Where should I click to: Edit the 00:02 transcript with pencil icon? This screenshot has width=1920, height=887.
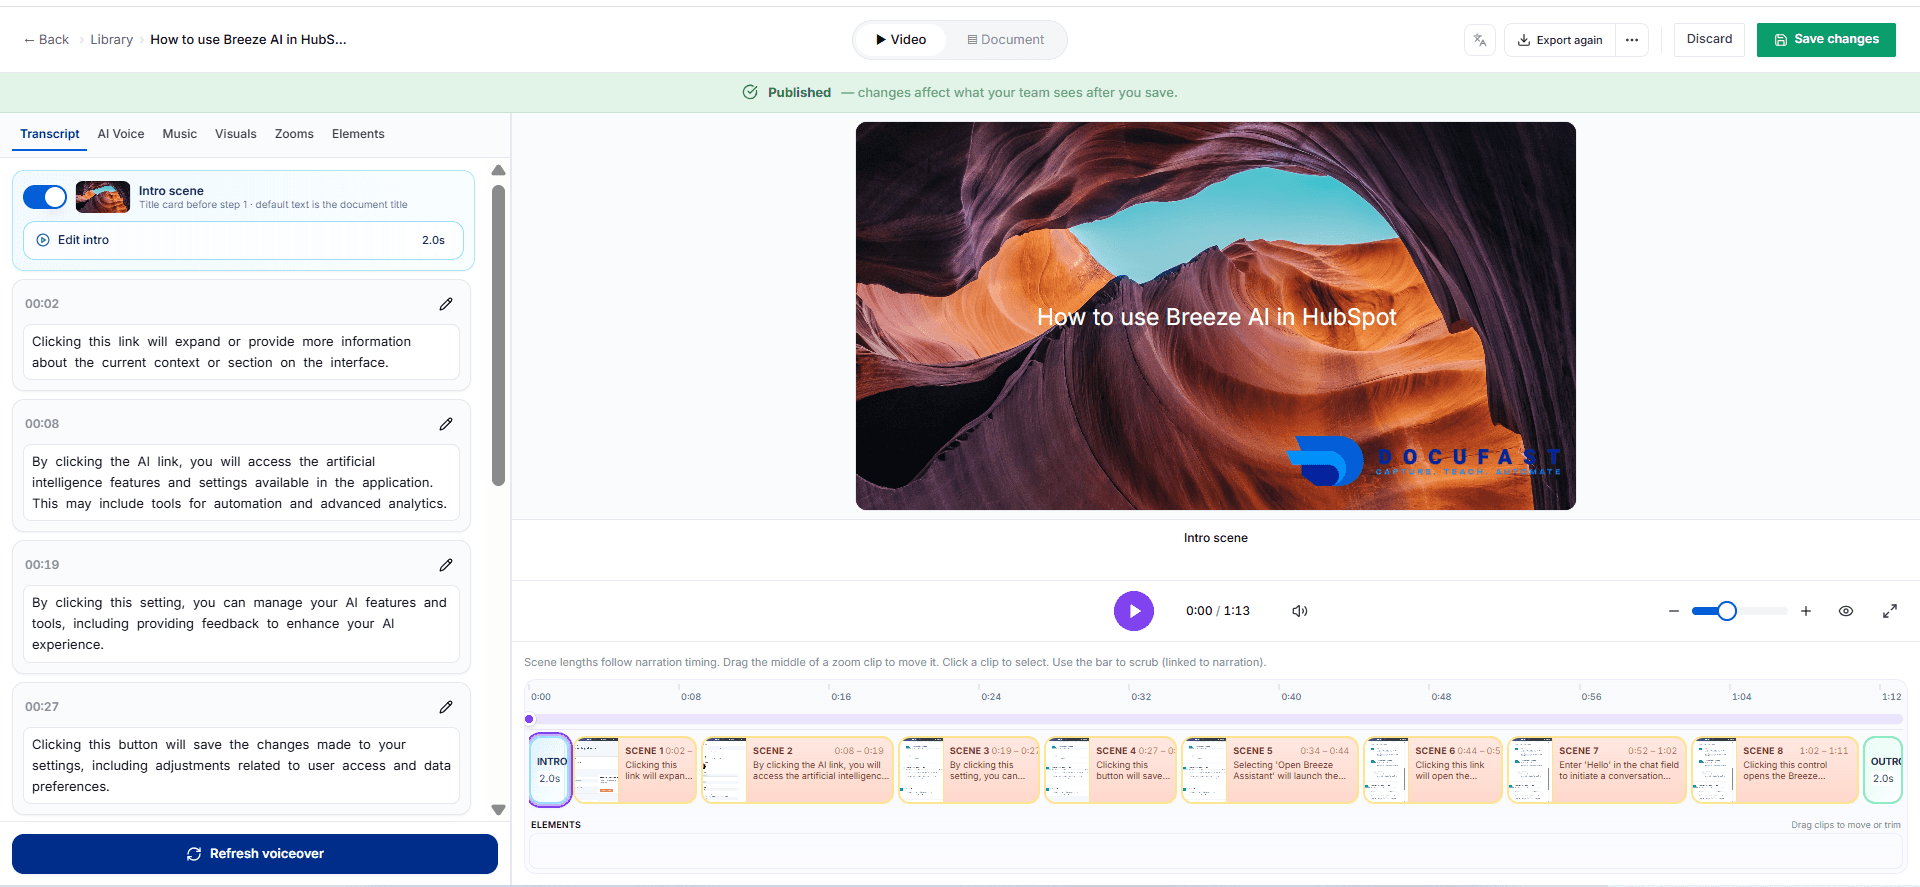(446, 304)
